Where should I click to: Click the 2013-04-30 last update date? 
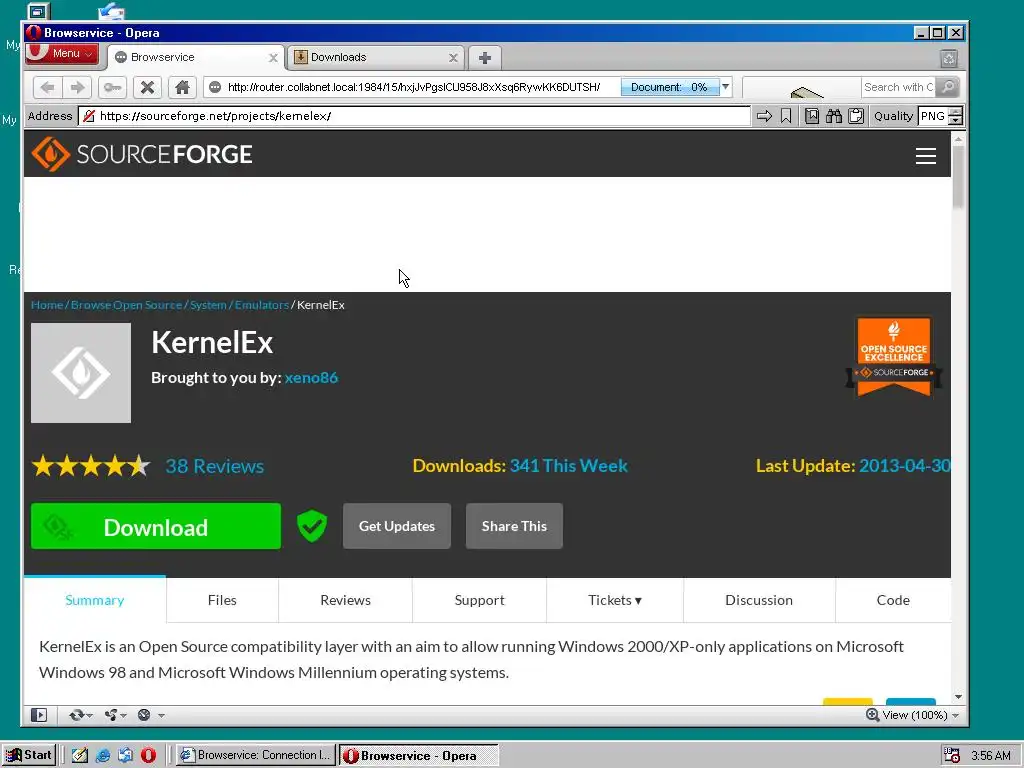click(x=904, y=466)
